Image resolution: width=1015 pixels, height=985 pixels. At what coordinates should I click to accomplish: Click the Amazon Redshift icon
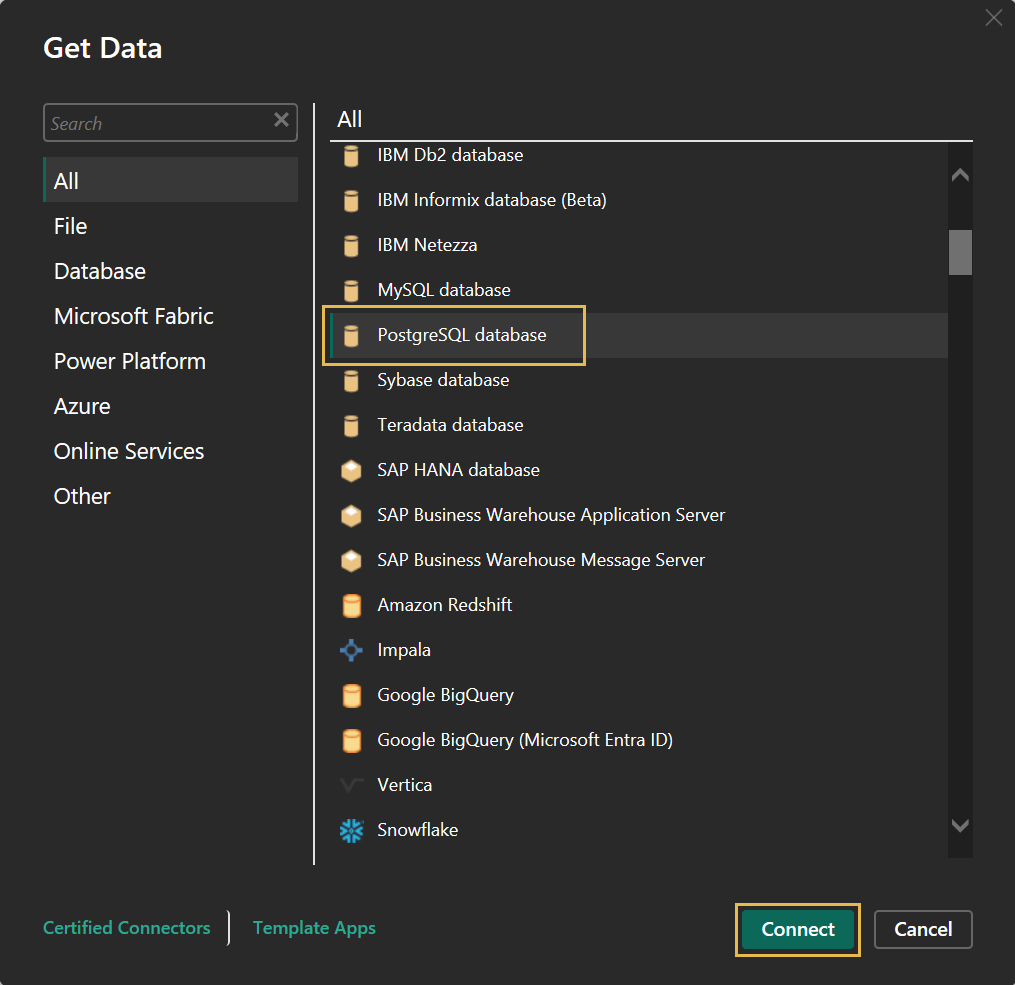351,606
